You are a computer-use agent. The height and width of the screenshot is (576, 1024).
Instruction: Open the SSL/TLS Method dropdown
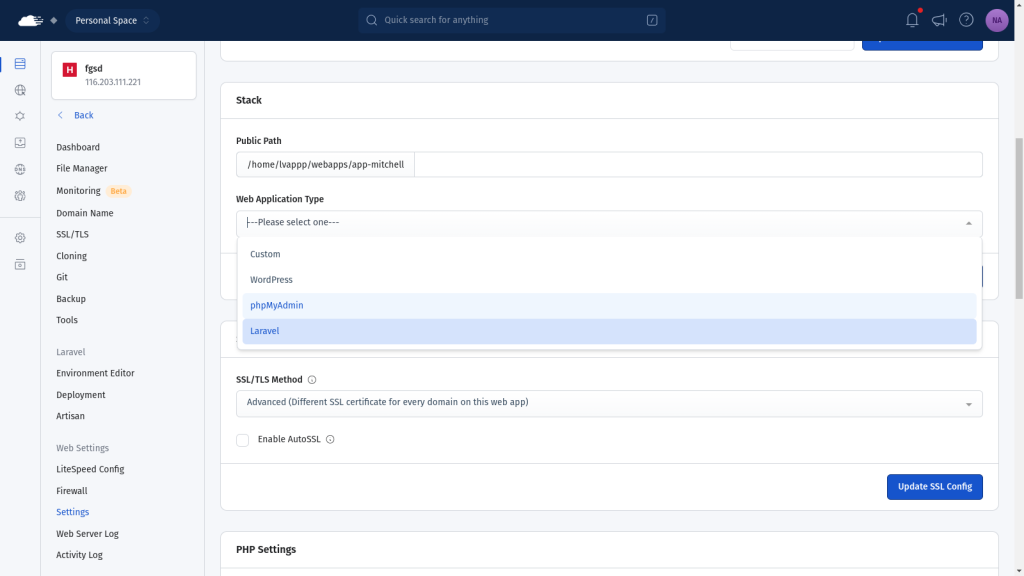609,403
